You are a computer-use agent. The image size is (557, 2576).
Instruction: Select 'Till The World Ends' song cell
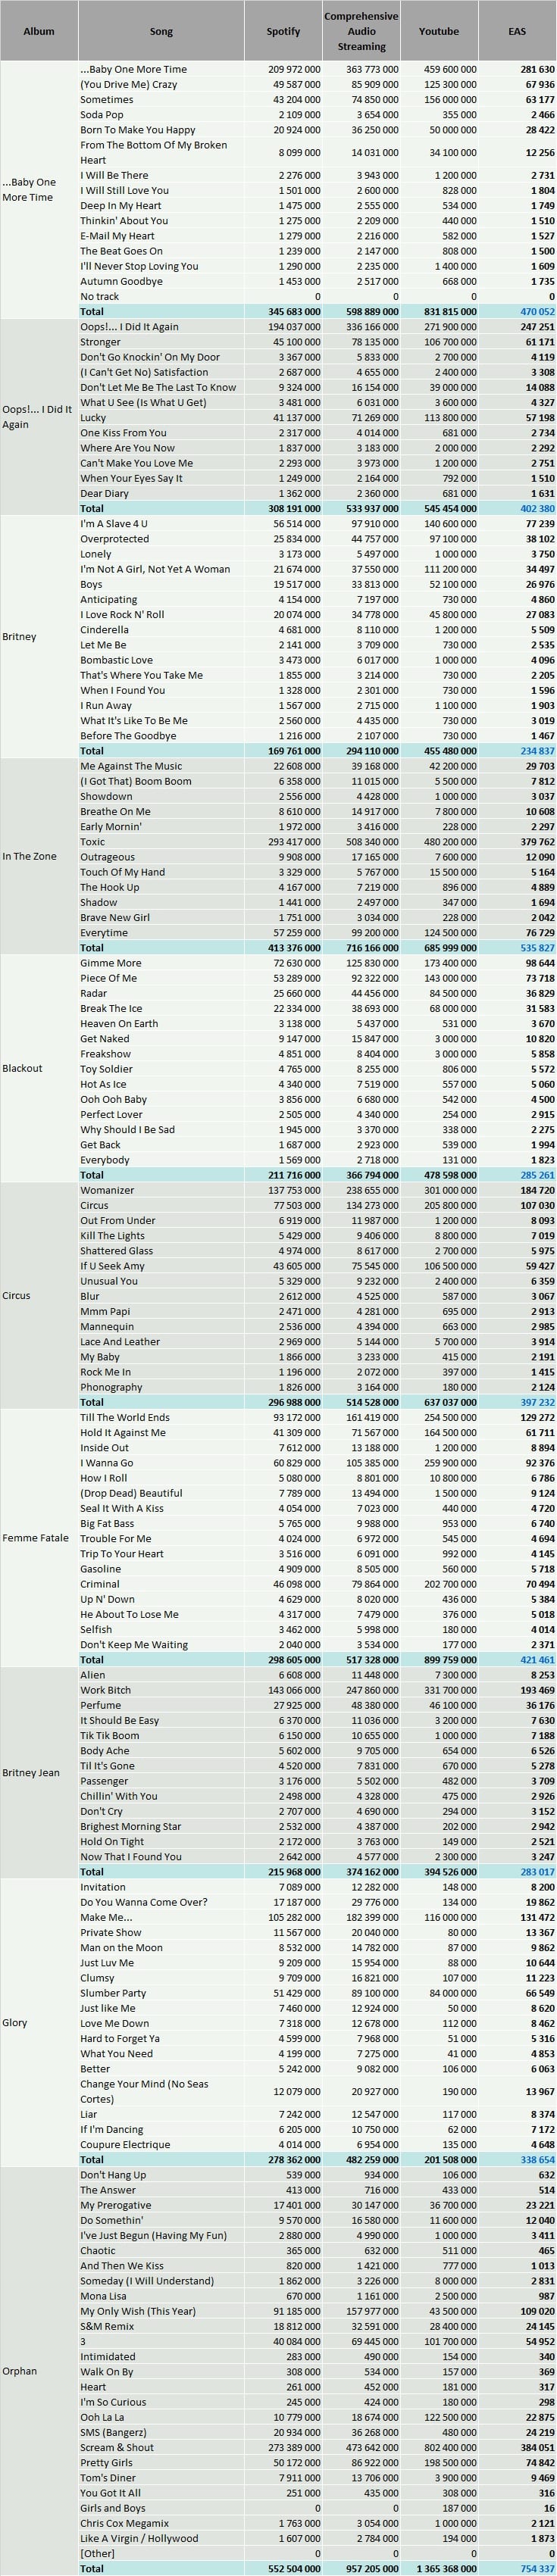(161, 1417)
